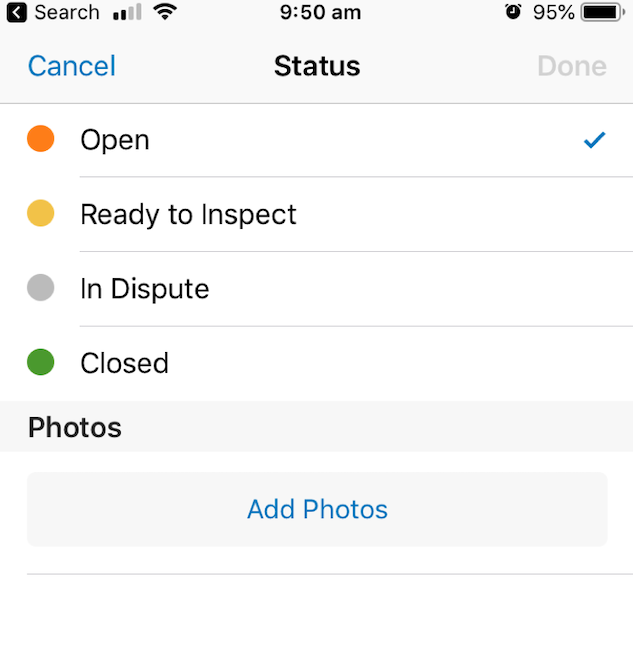The image size is (633, 650).
Task: Click the green Closed status dot
Action: [41, 362]
